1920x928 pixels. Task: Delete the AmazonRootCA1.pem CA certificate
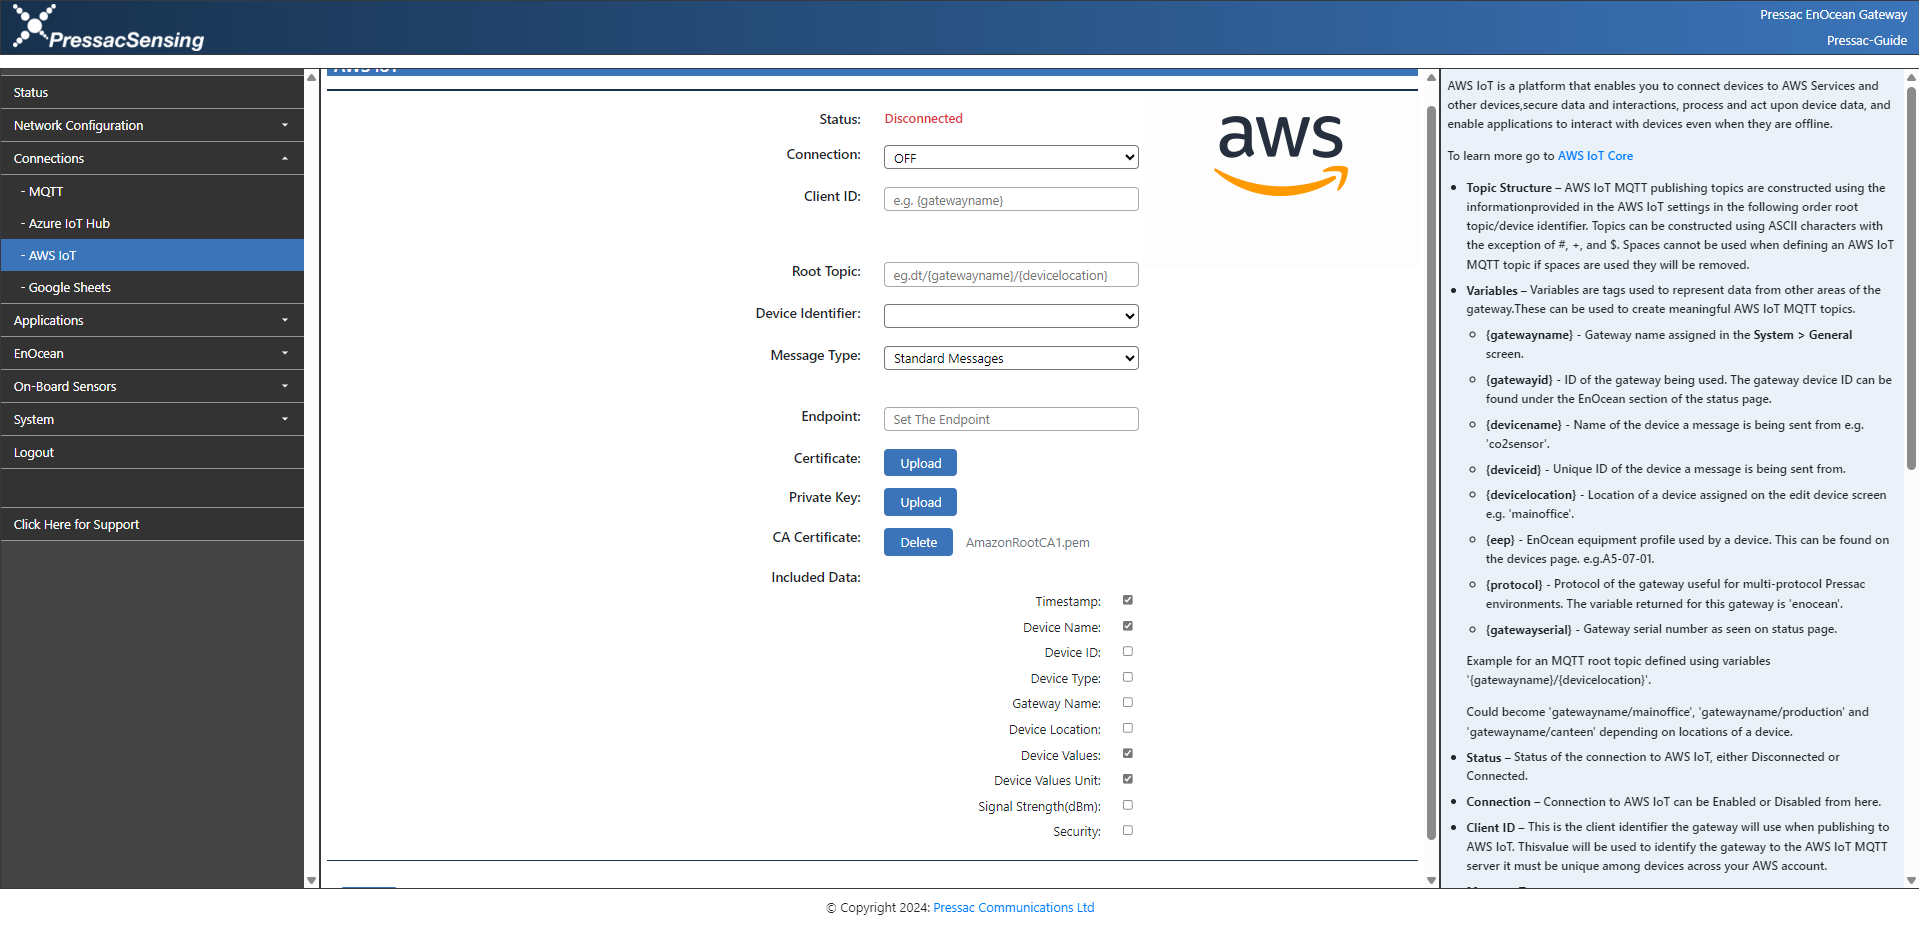917,541
